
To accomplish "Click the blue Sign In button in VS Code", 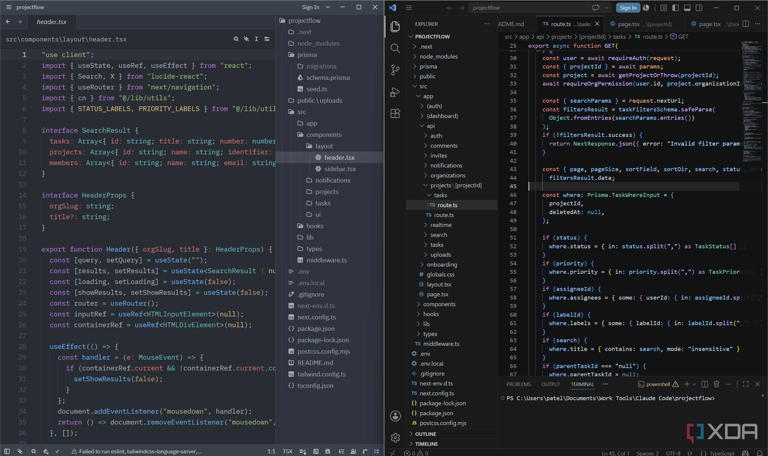I will pos(628,8).
